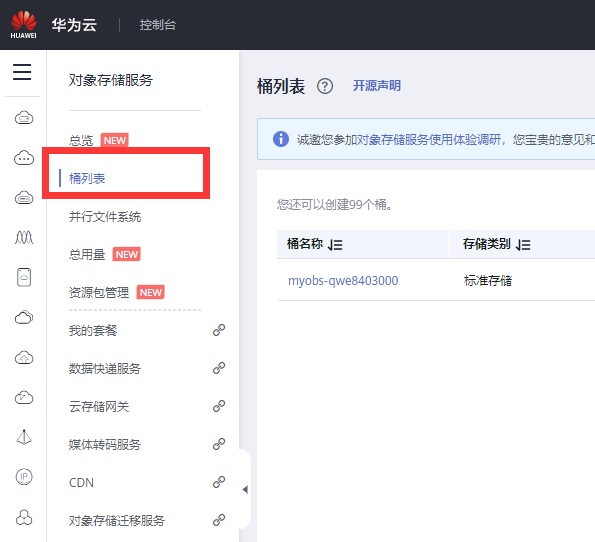Go to 总览 in the navigation
The height and width of the screenshot is (542, 595).
81,140
